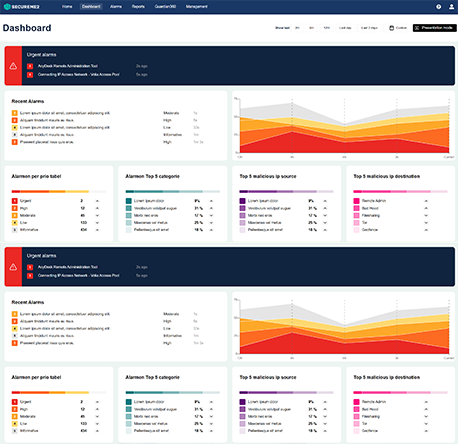Click dark purple swatch for Lorem ipsum, upper ip source
Screen dimensions: 458x444
pyautogui.click(x=242, y=201)
